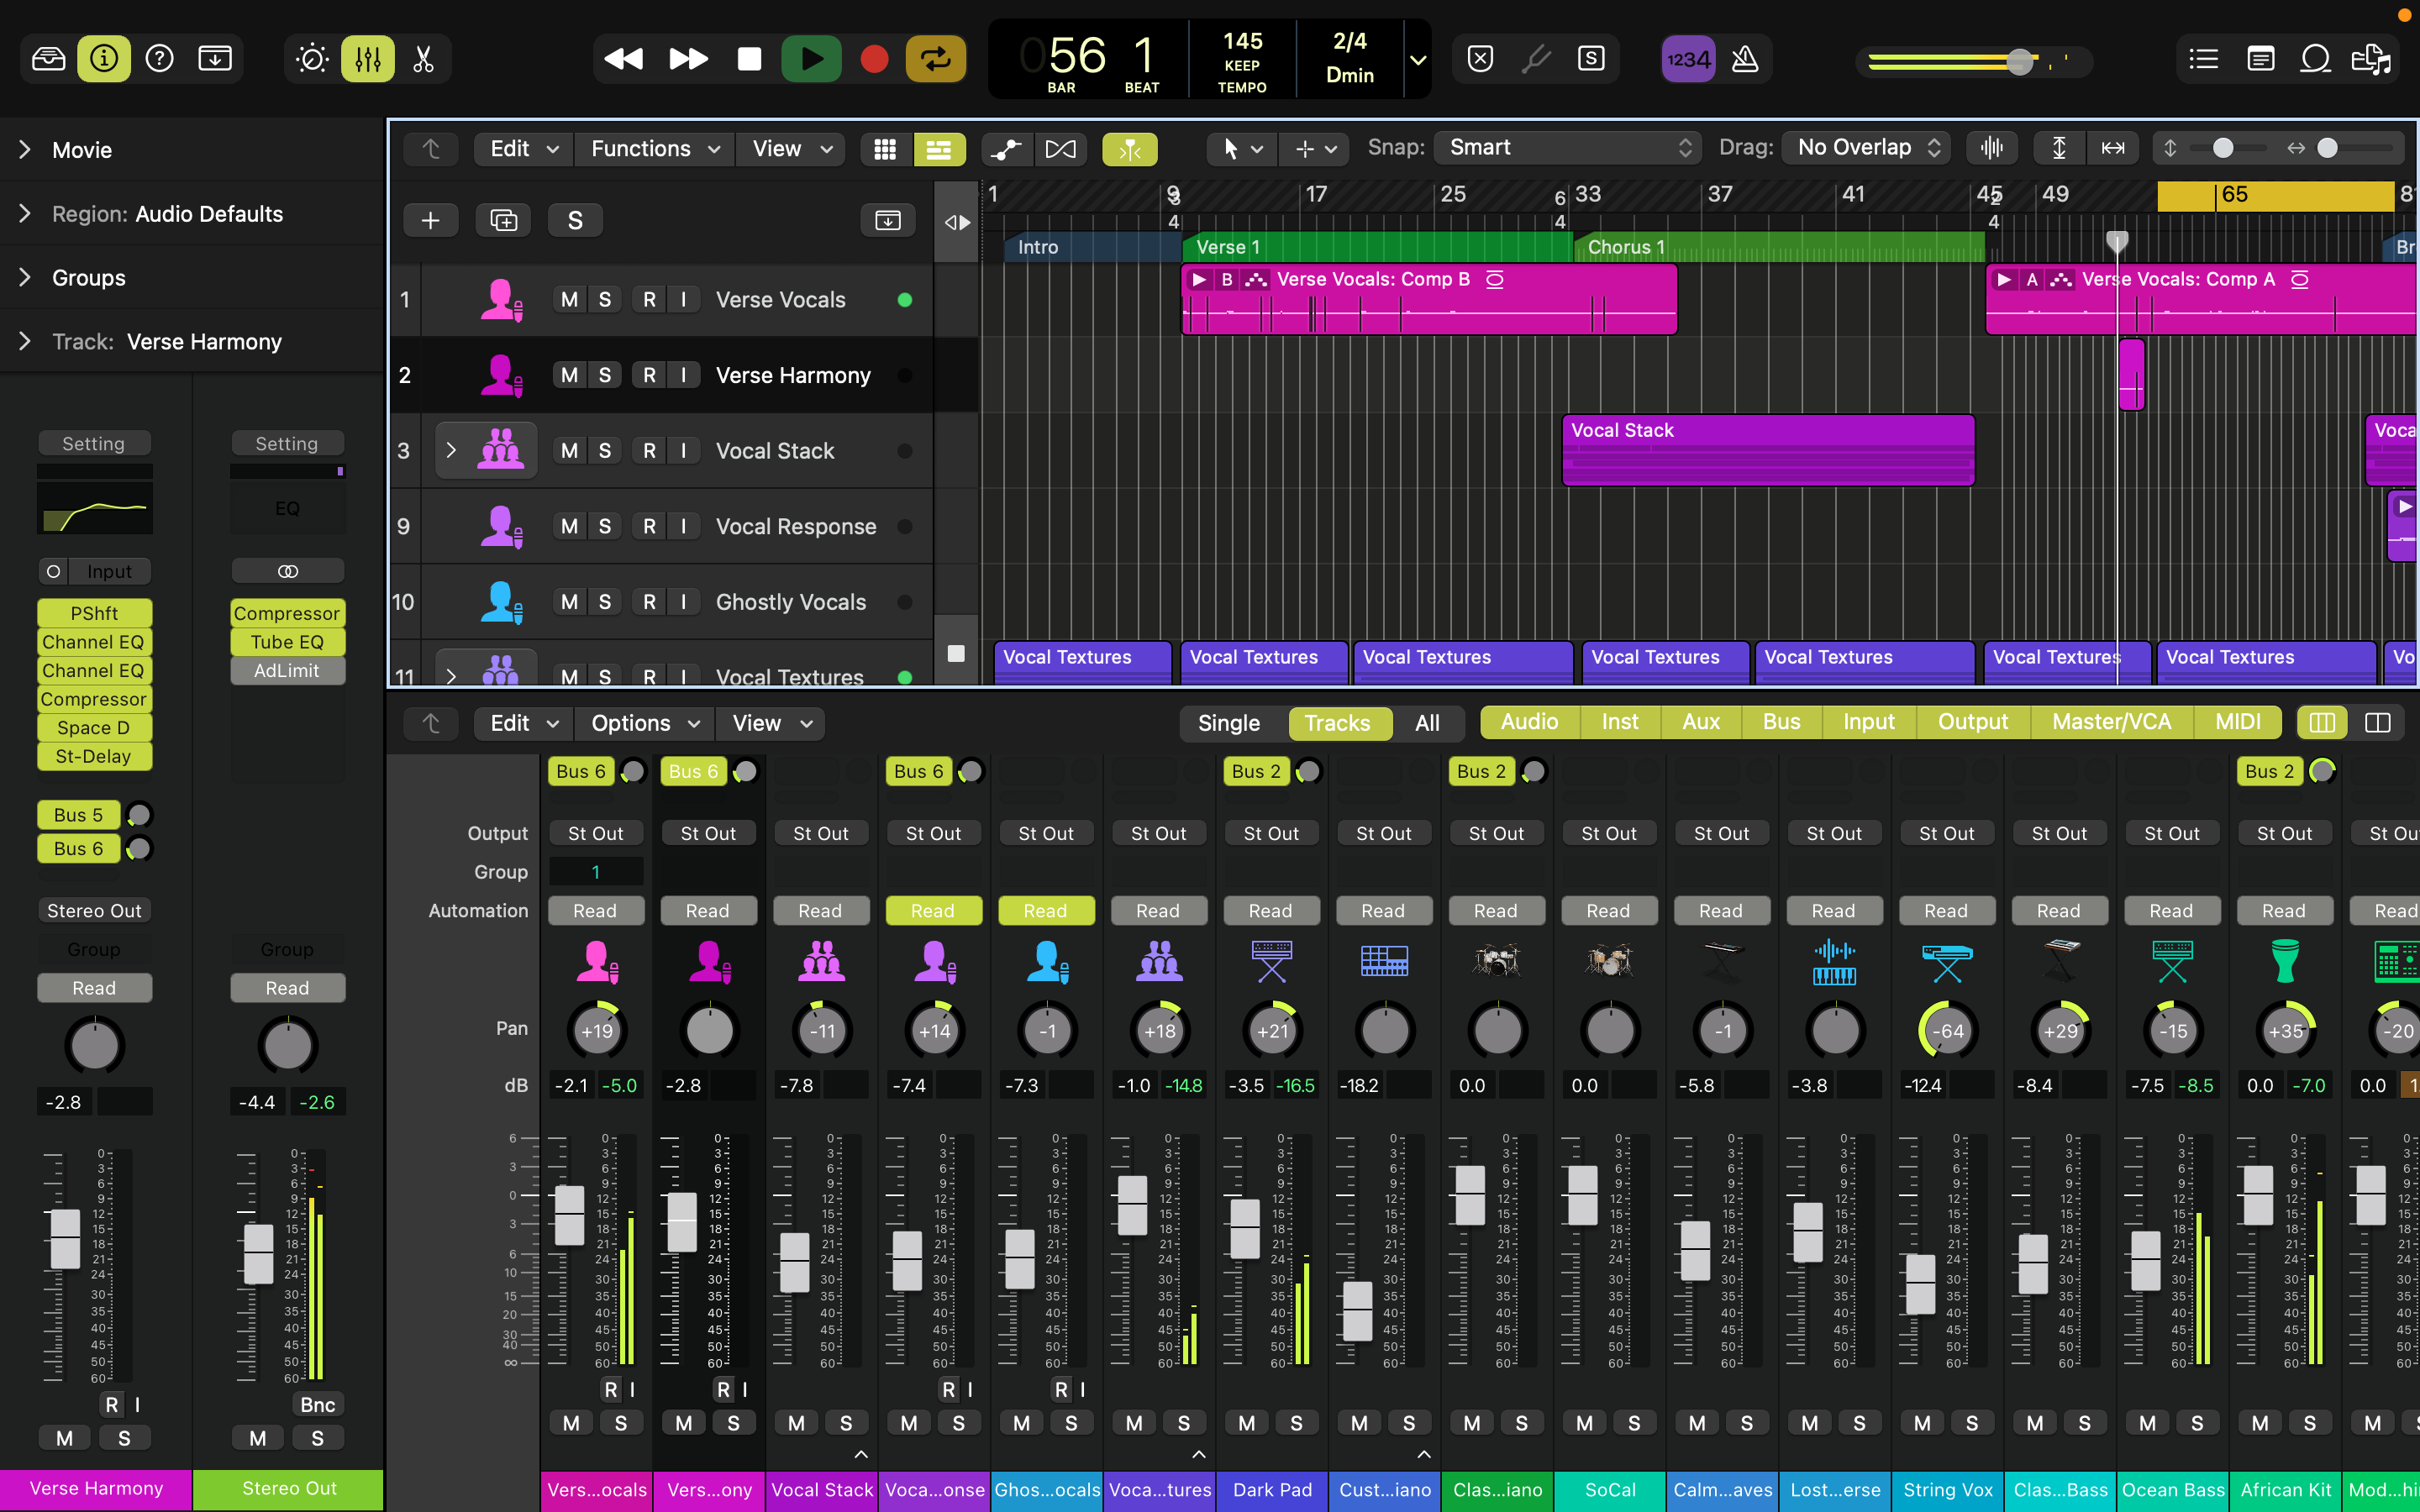Solo the Vocal Stack track

604,451
